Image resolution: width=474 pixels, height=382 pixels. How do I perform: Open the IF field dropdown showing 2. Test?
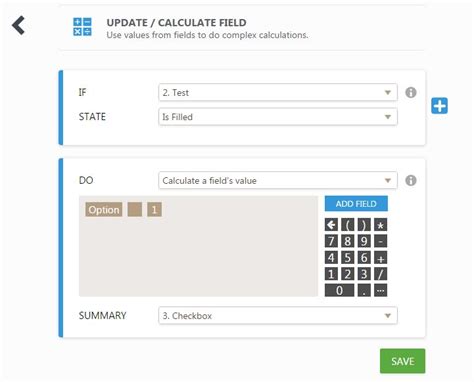pos(278,92)
